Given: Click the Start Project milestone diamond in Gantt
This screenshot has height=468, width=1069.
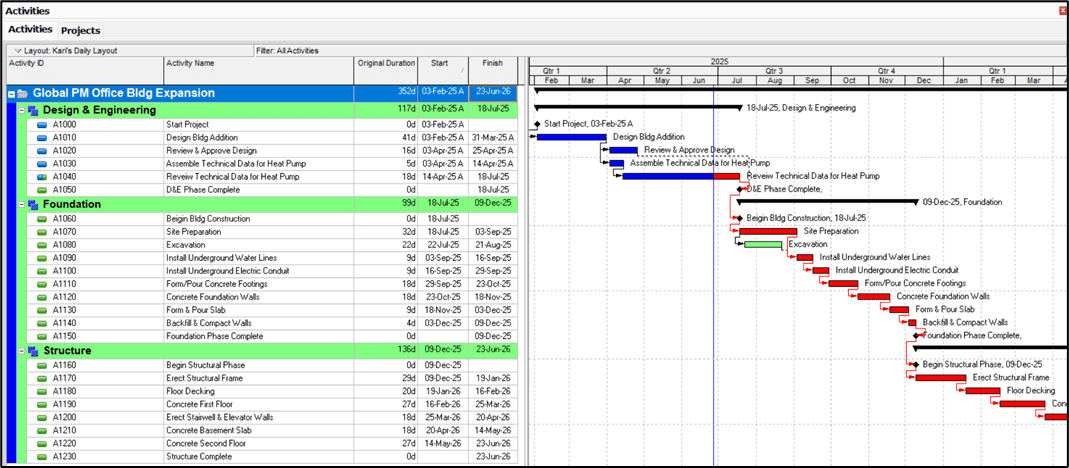Looking at the screenshot, I should pyautogui.click(x=537, y=124).
